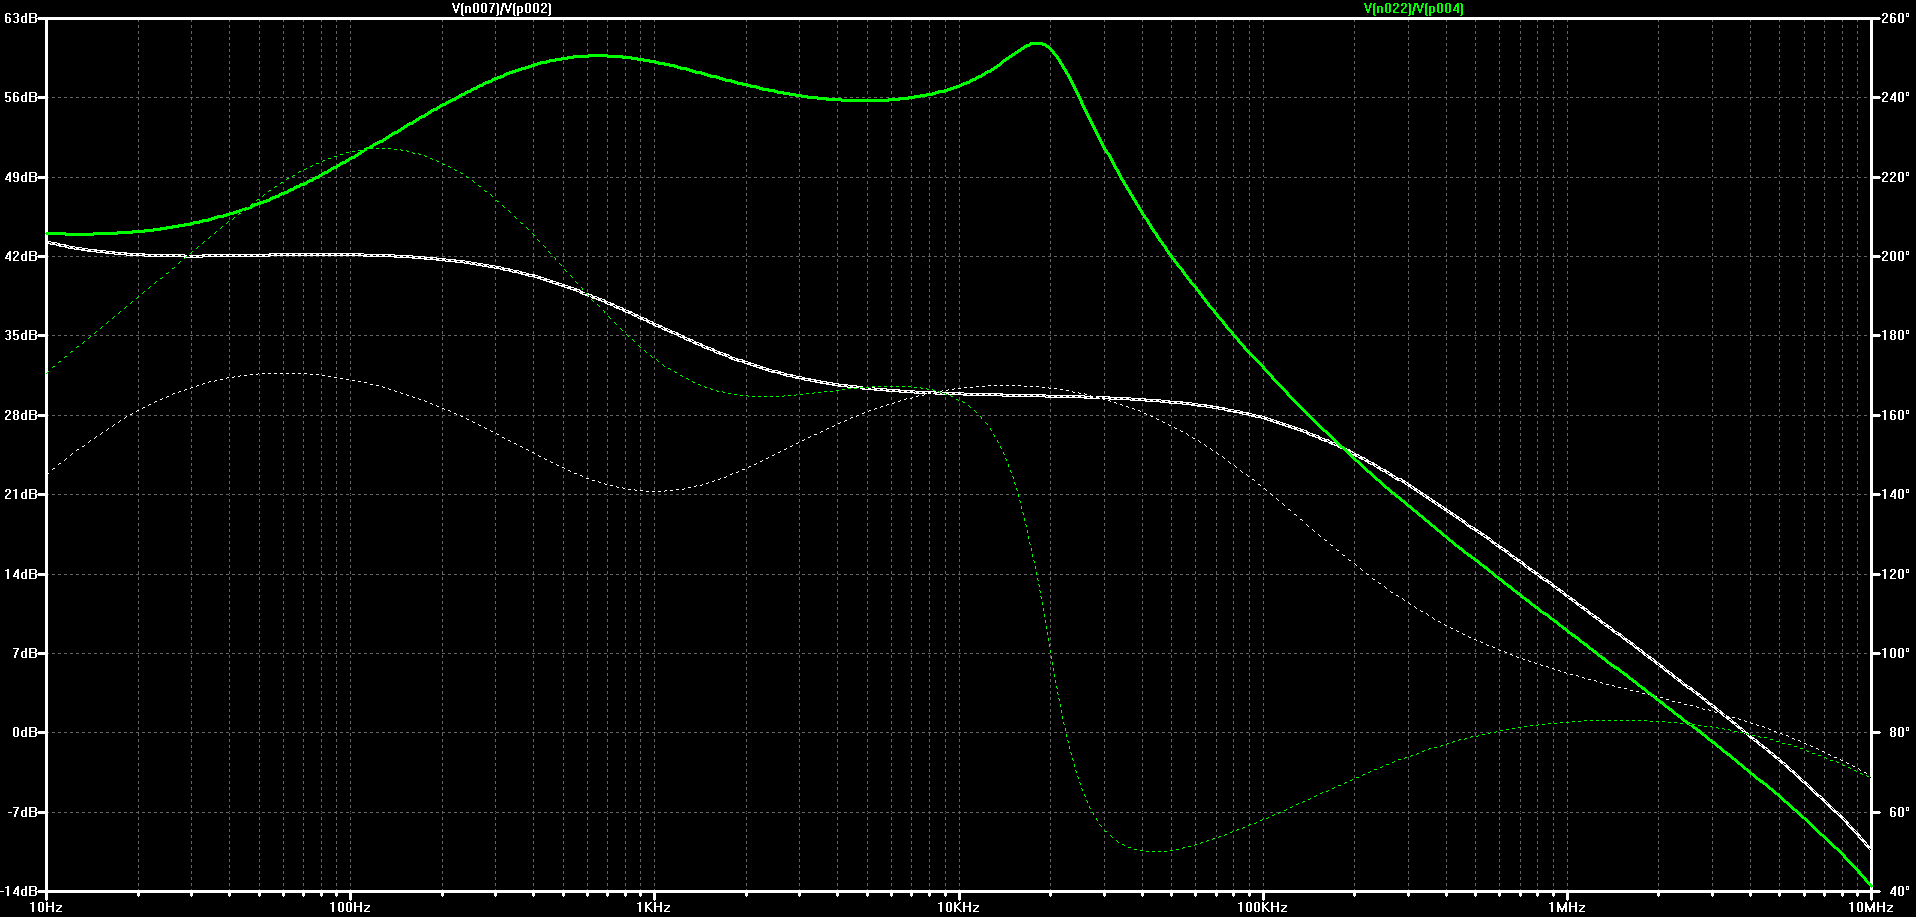
Task: Click the 10KHz frequency axis label
Action: click(958, 907)
